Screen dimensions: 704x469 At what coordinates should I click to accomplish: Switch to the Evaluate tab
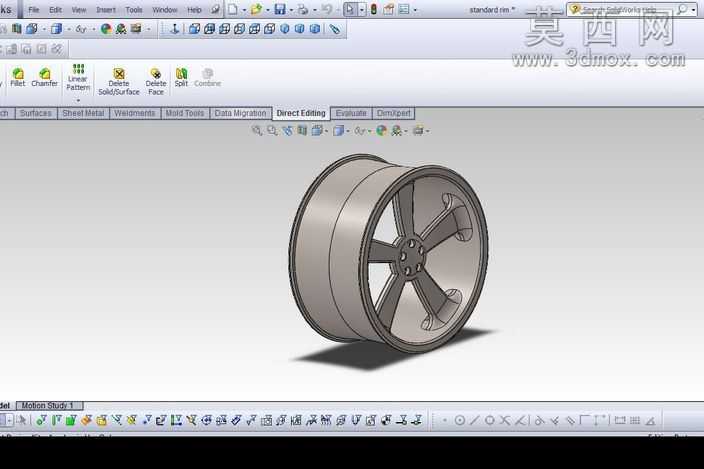click(x=351, y=113)
